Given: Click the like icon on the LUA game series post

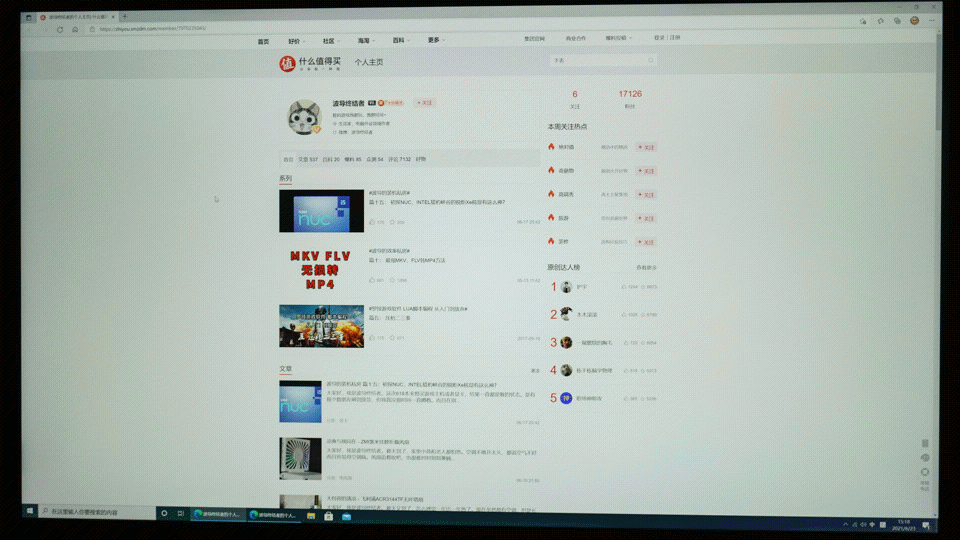Looking at the screenshot, I should click(372, 337).
